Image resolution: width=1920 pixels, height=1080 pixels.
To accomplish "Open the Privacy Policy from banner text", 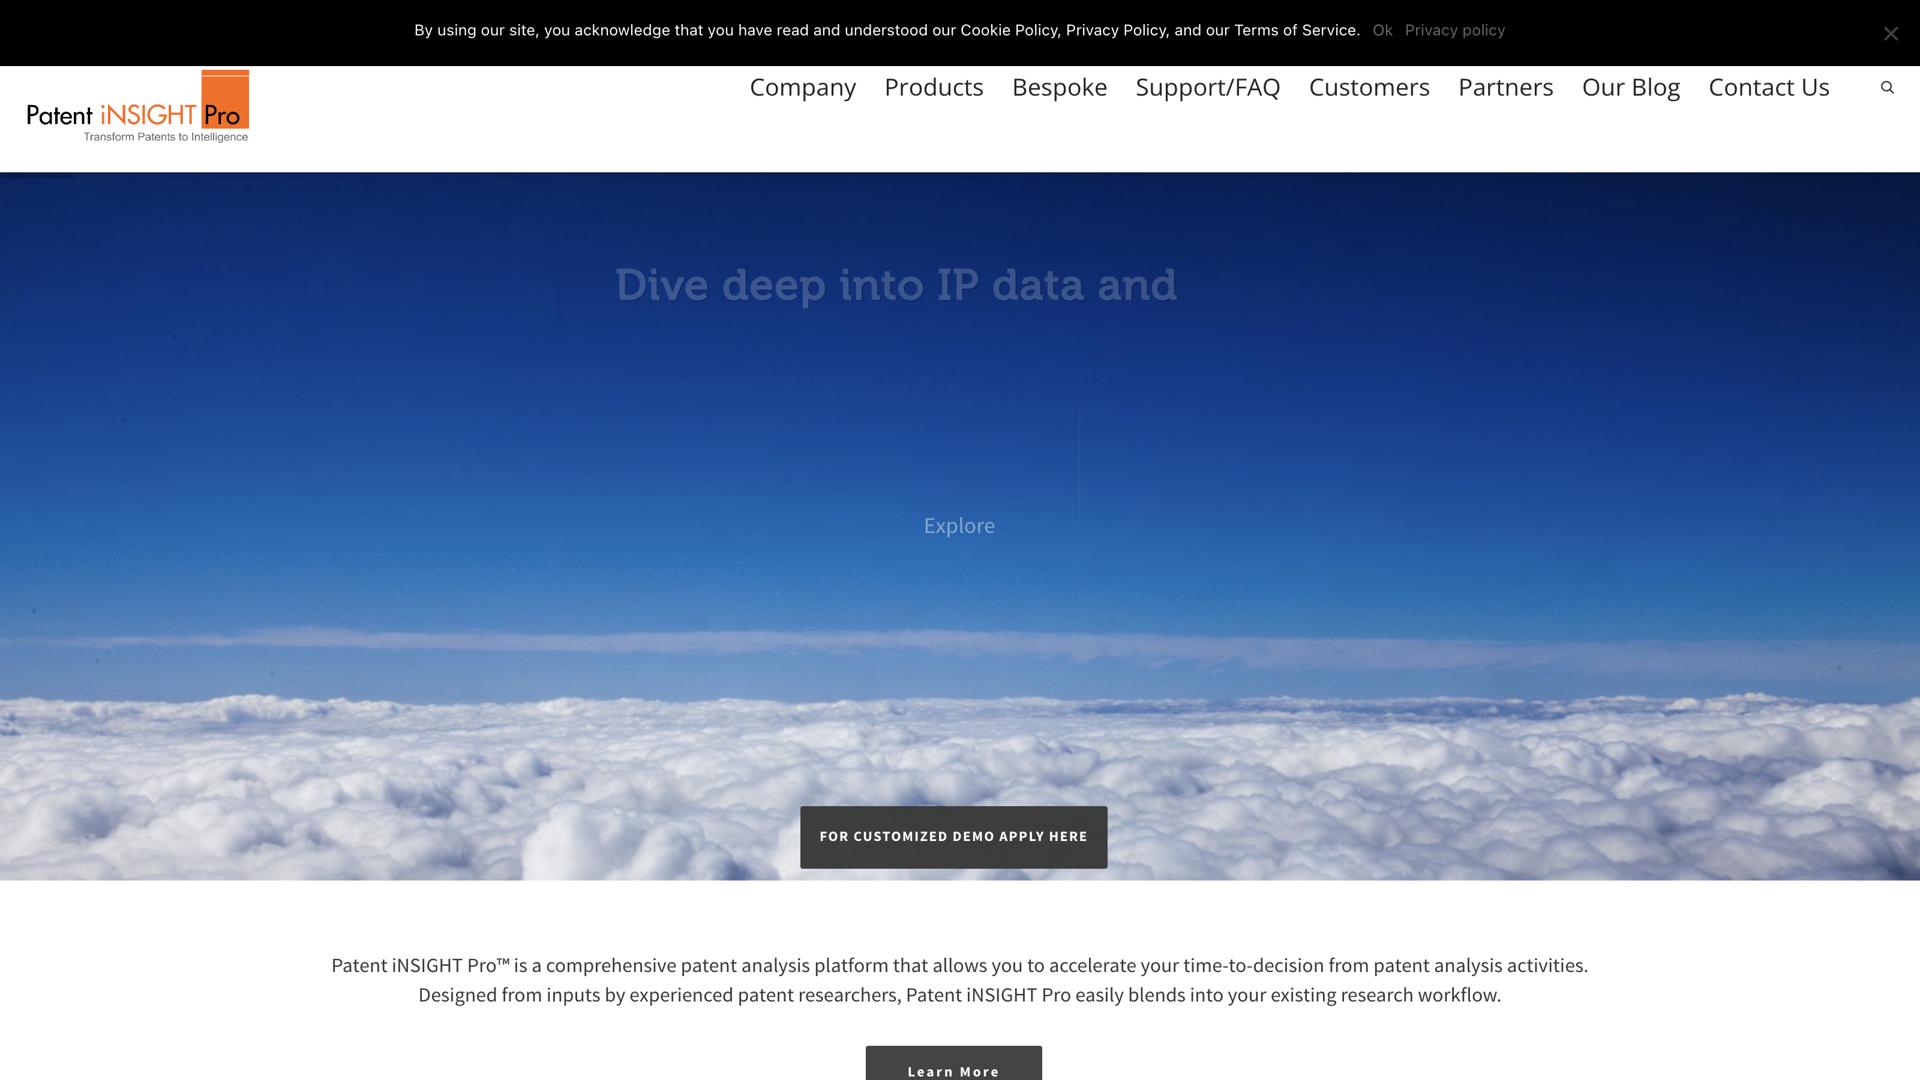I will (x=1116, y=30).
